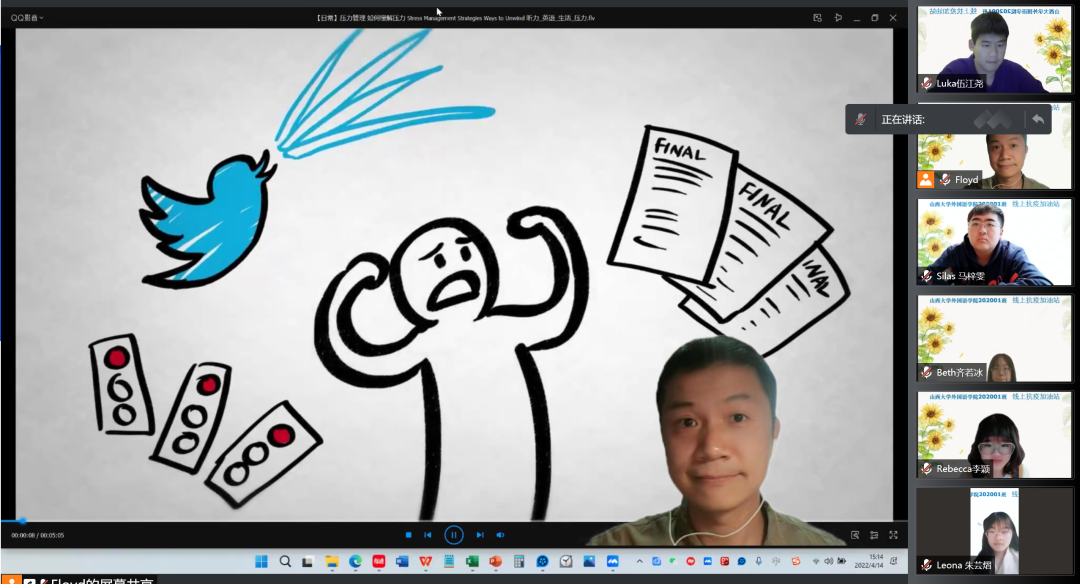Toggle fullscreen mode in the player
This screenshot has height=584, width=1080.
tap(893, 535)
